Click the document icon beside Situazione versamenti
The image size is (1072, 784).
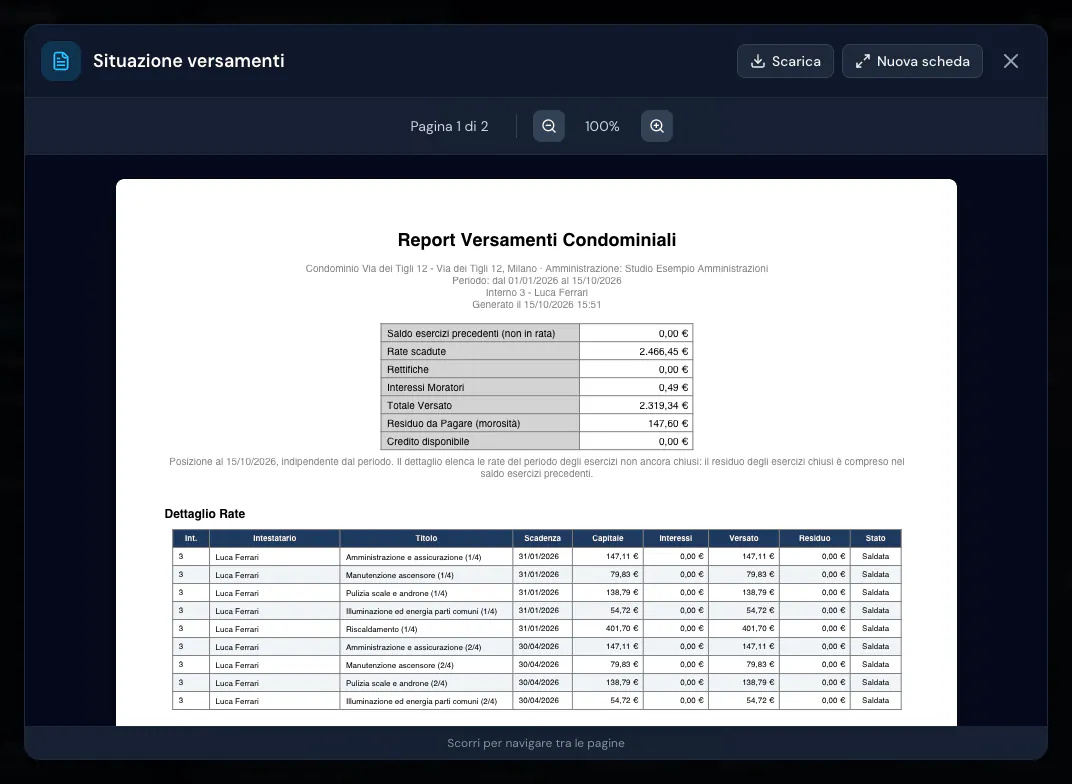click(61, 61)
